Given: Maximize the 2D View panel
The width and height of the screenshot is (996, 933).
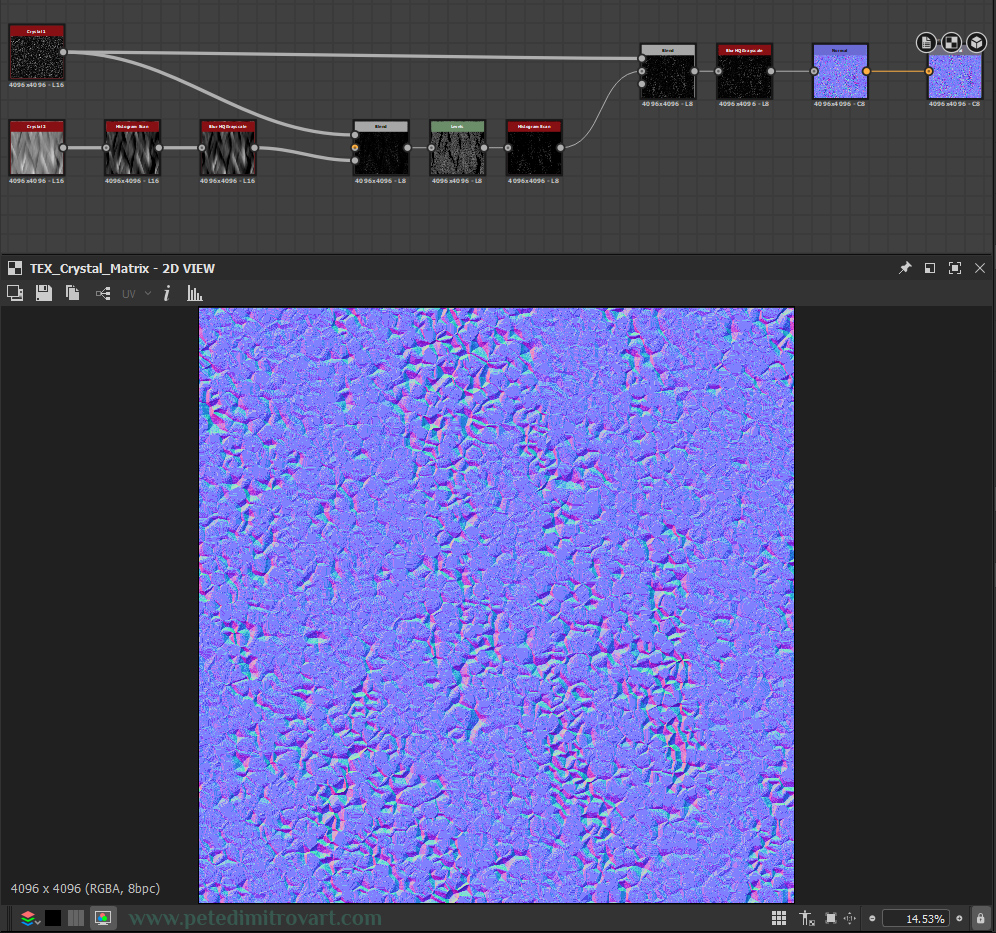Looking at the screenshot, I should [955, 268].
